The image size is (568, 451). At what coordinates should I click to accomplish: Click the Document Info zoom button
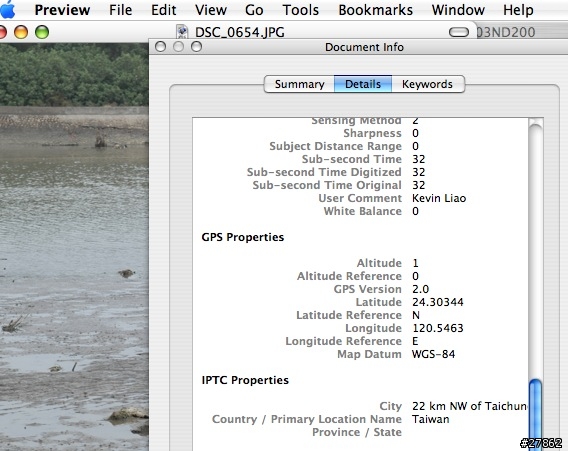tap(196, 47)
